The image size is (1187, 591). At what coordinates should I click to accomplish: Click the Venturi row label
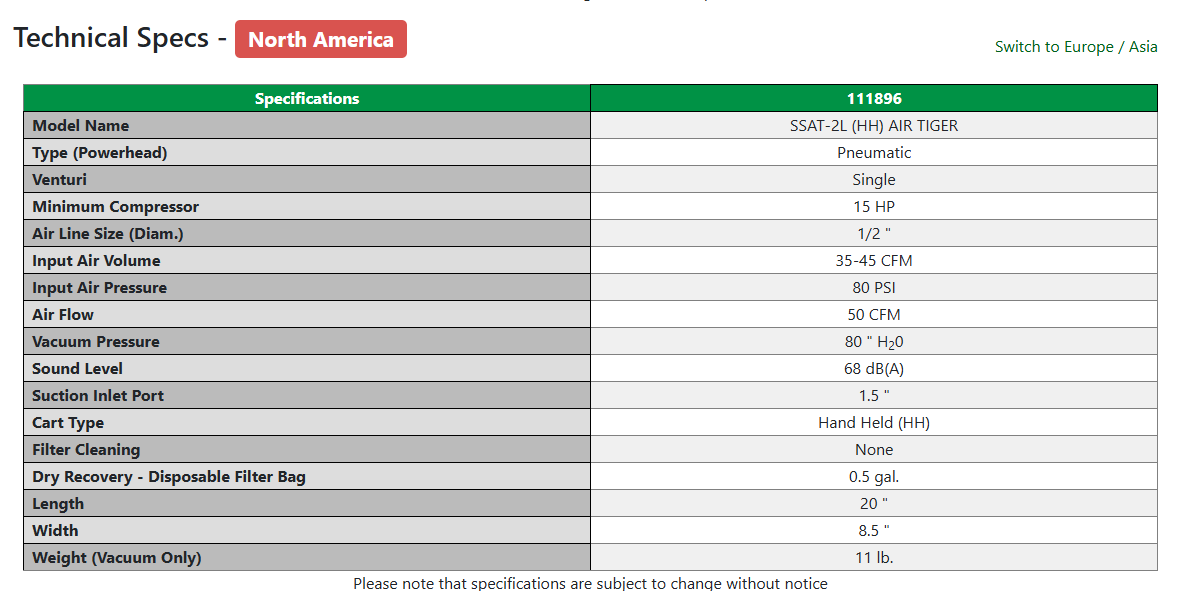click(307, 180)
